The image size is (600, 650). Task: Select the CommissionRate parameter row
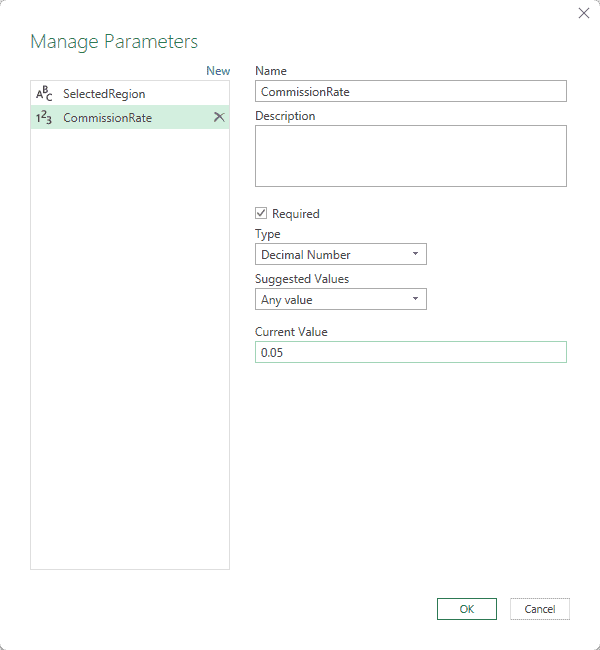tap(130, 117)
